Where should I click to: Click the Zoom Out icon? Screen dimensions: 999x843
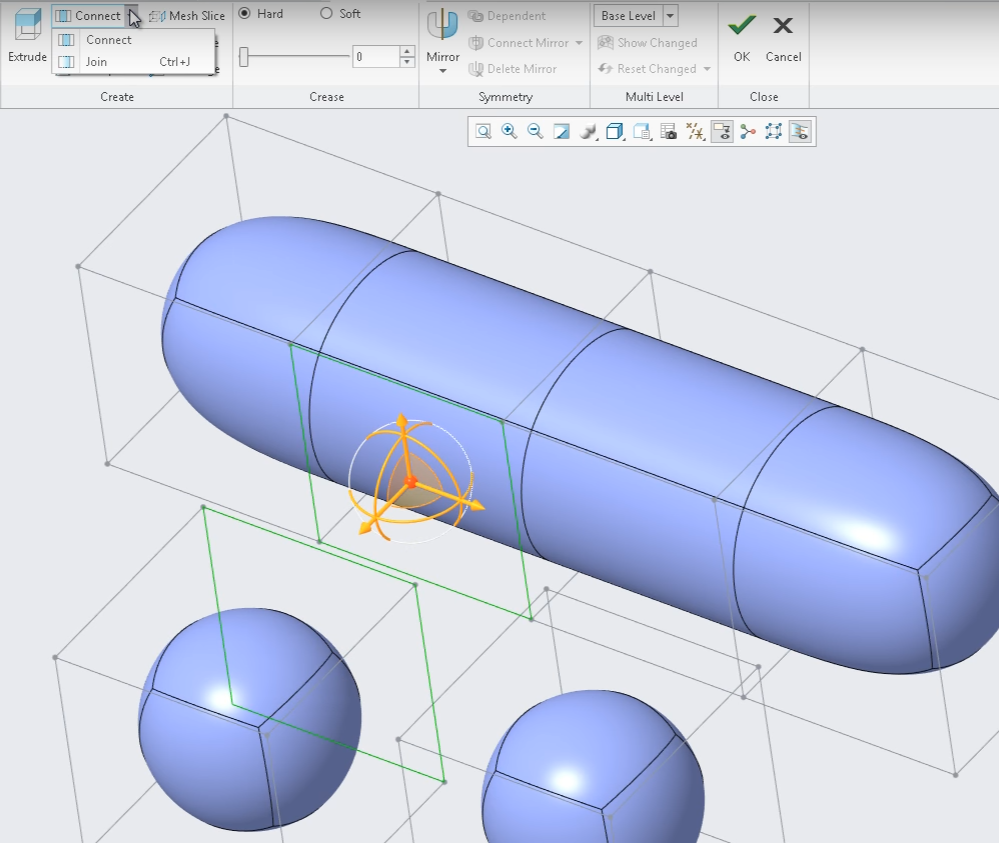[535, 132]
